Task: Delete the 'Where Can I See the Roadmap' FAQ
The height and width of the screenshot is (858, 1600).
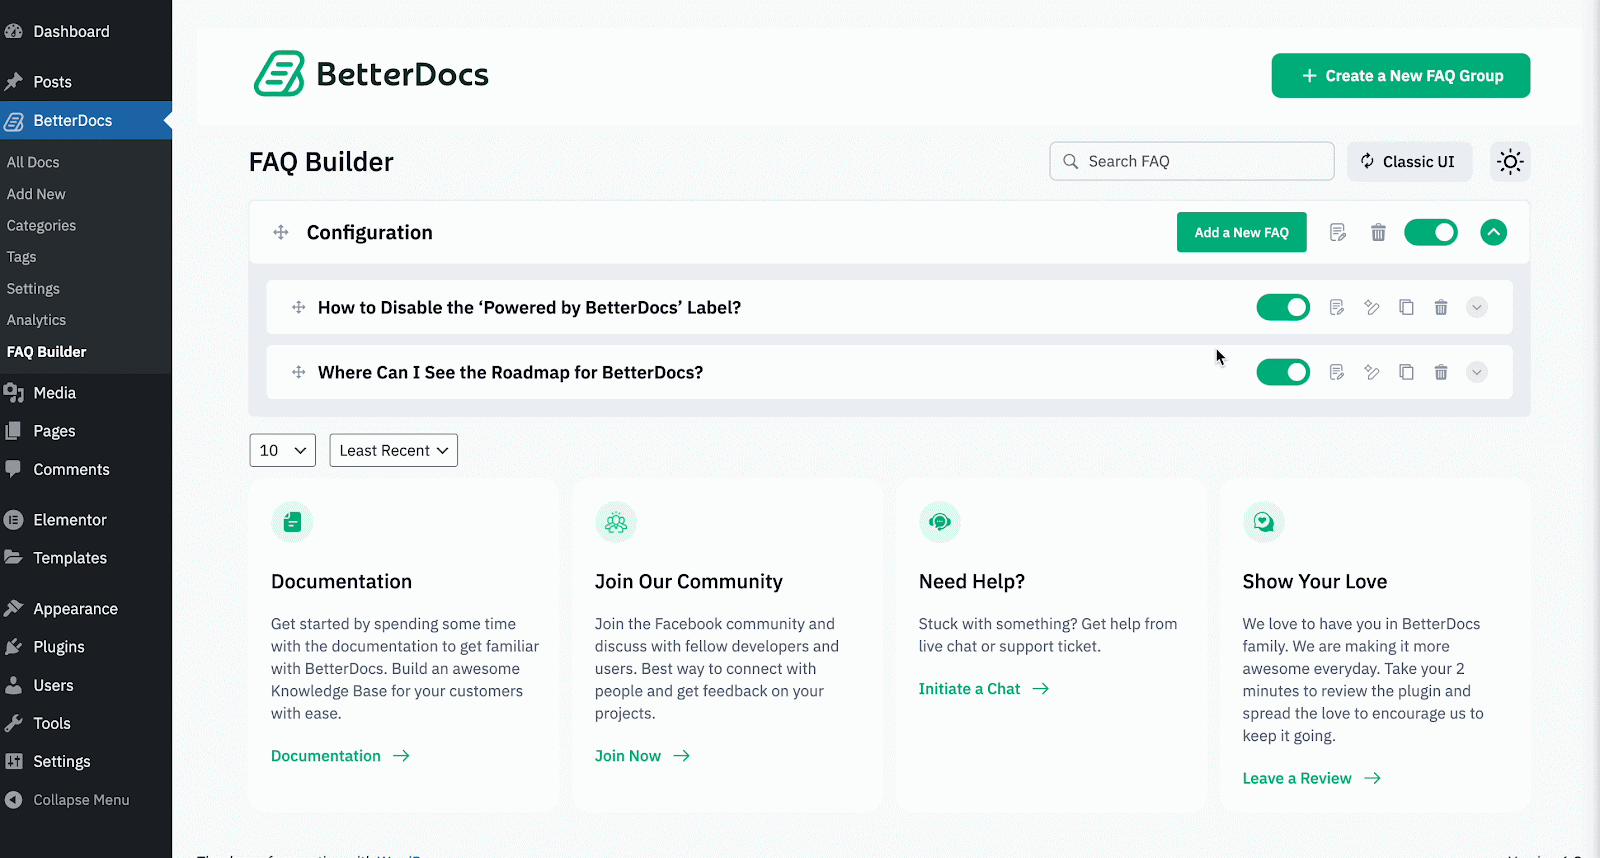Action: click(x=1441, y=372)
